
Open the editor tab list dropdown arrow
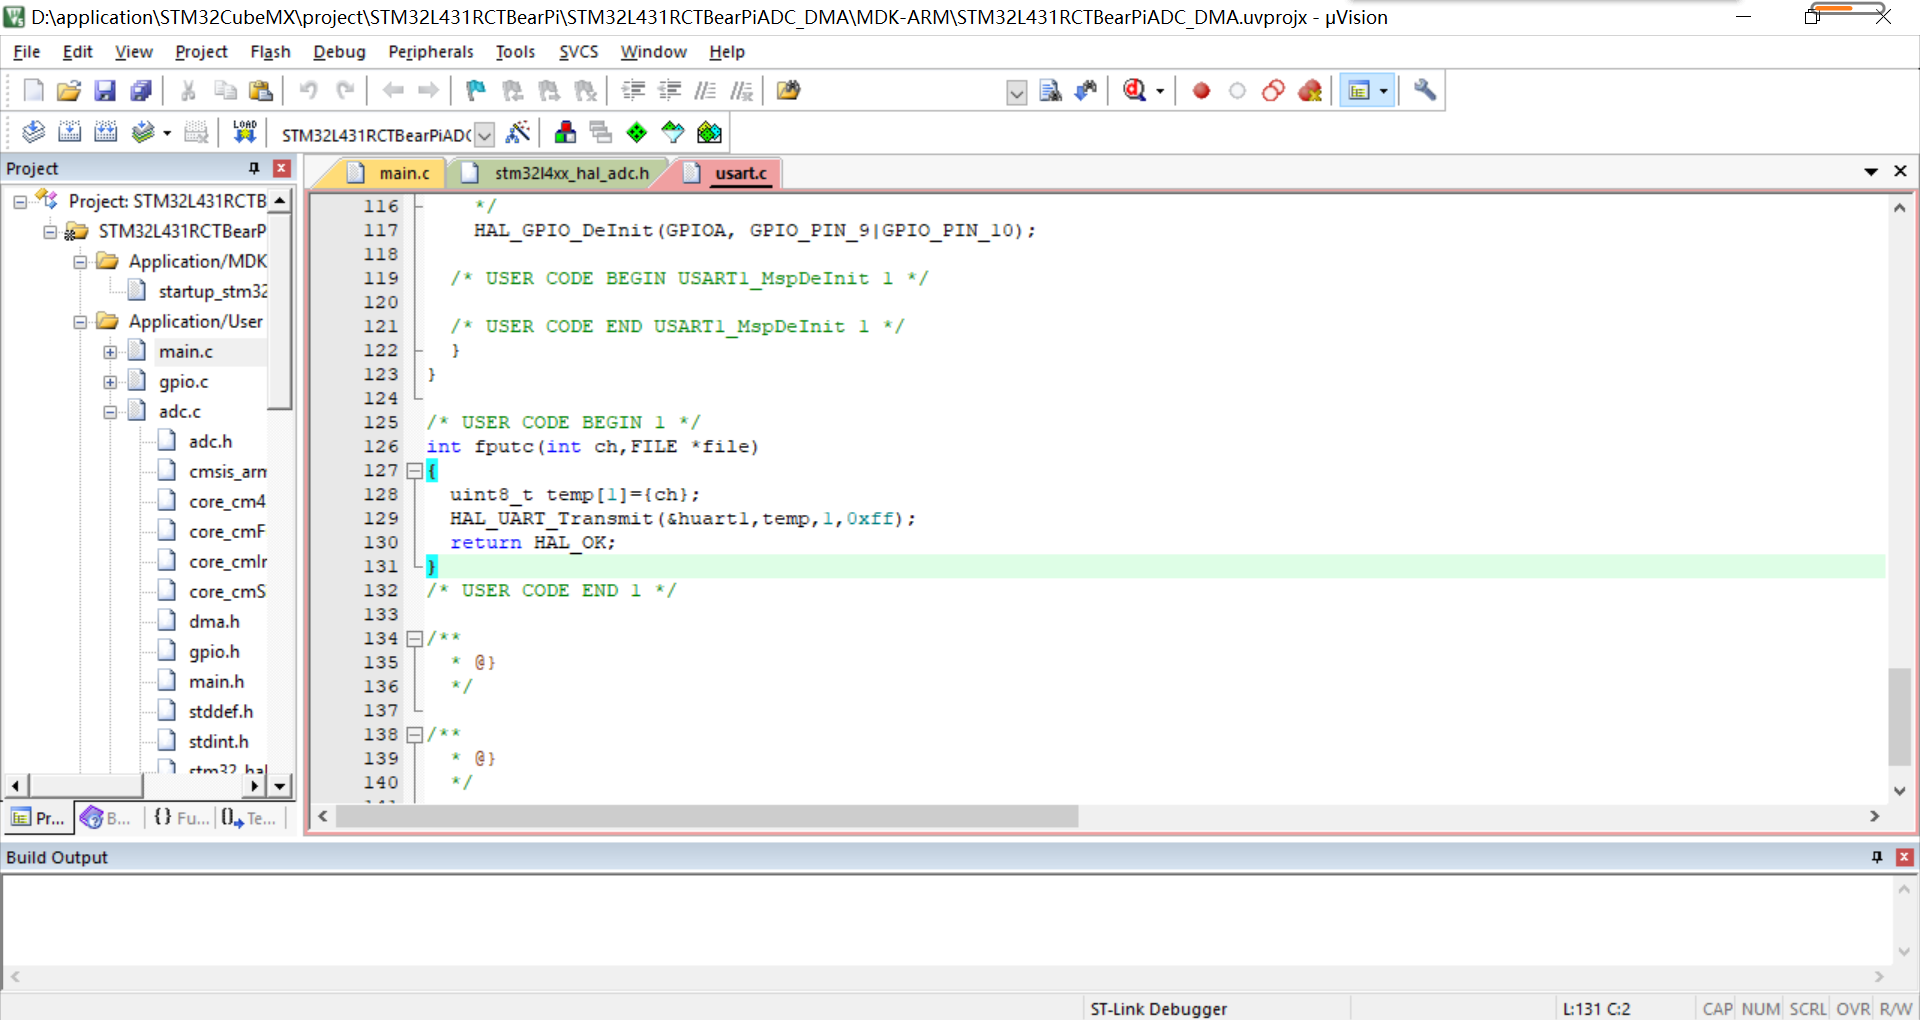1871,172
